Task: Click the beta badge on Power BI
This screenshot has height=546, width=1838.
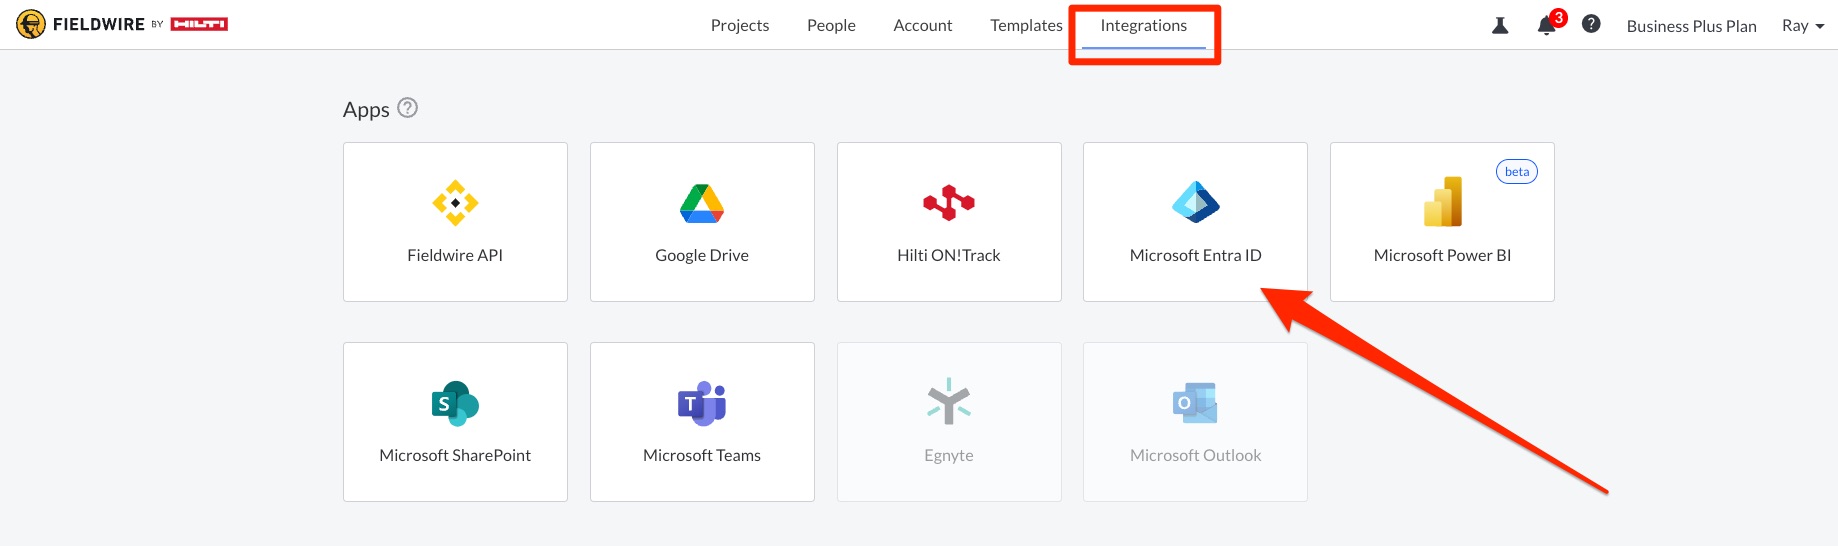Action: [x=1517, y=172]
